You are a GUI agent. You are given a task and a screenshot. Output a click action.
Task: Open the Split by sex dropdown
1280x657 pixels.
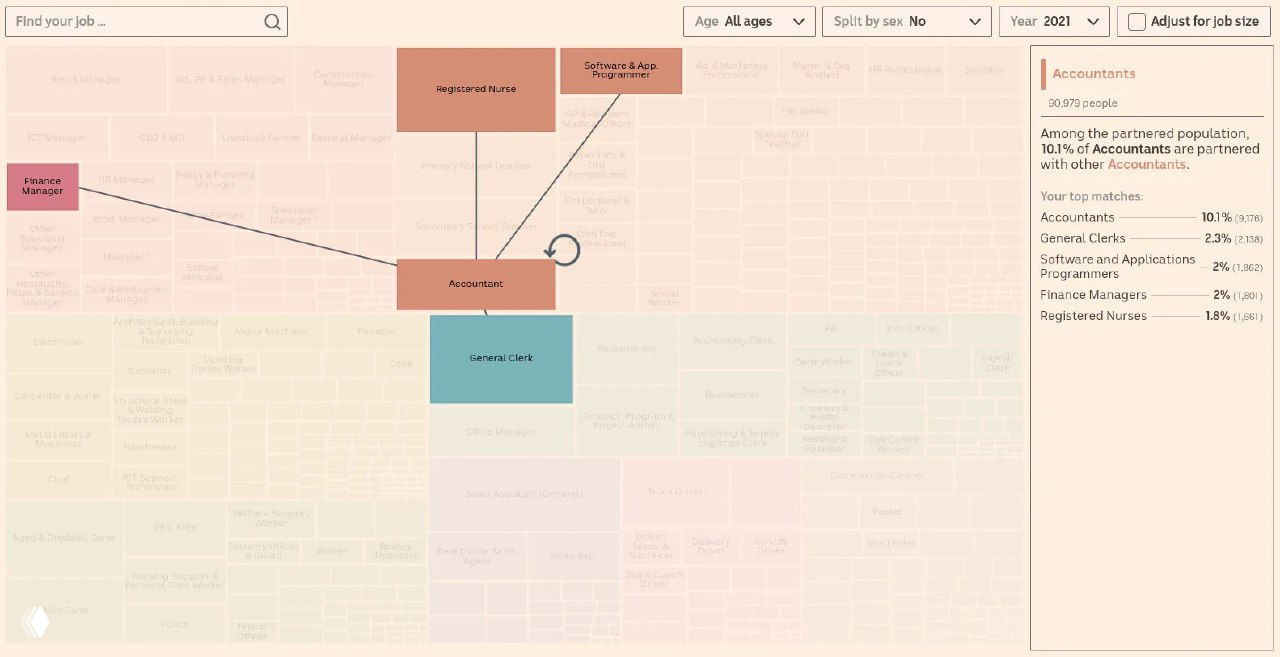(906, 20)
